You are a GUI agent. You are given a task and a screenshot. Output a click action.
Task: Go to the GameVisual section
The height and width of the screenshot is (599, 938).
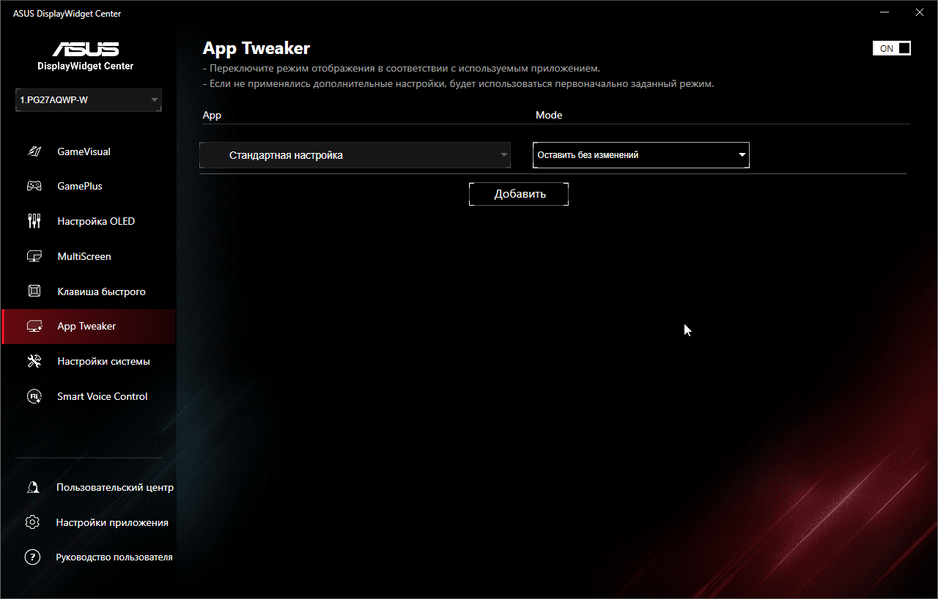pos(84,151)
